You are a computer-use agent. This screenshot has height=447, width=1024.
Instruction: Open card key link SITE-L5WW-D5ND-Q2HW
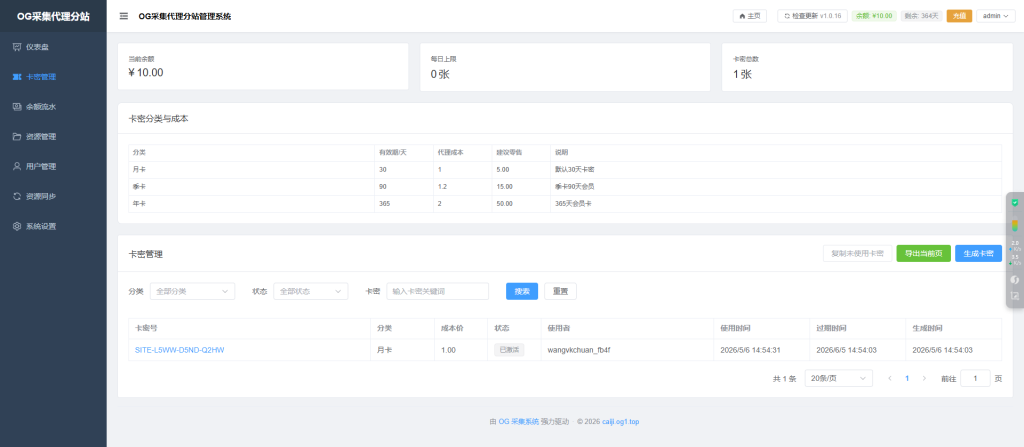[180, 350]
